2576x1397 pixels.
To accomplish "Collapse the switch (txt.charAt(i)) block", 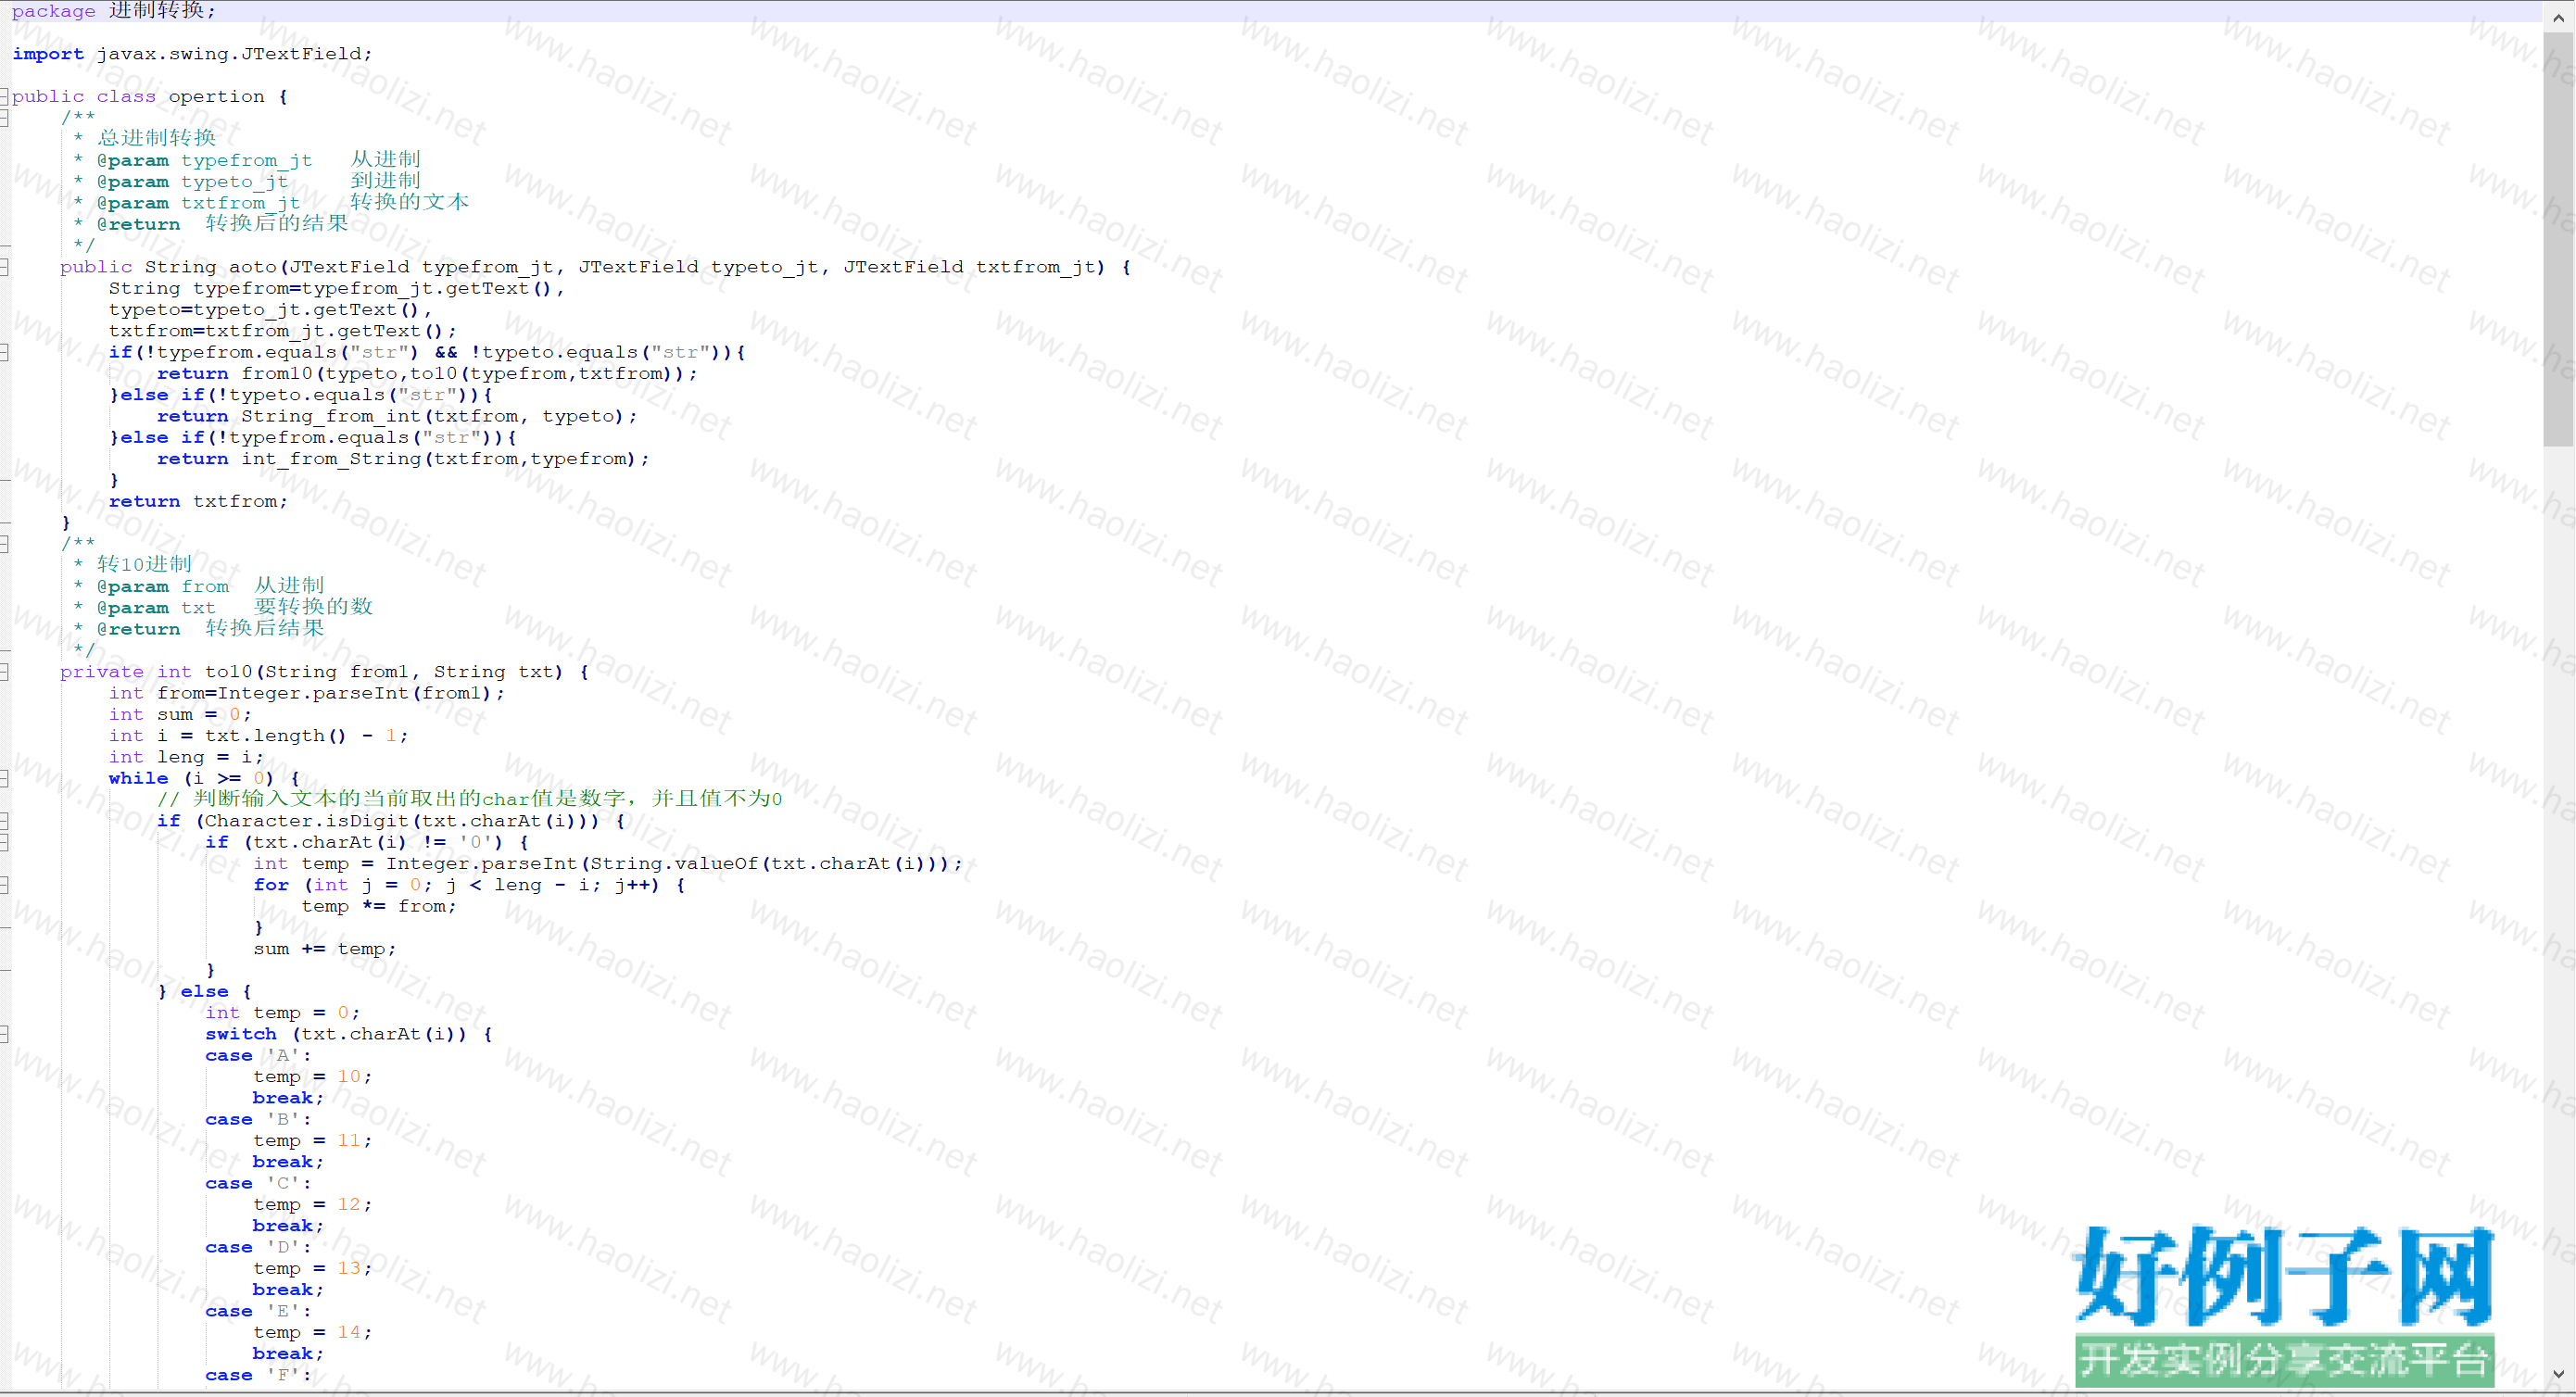I will (4, 1034).
